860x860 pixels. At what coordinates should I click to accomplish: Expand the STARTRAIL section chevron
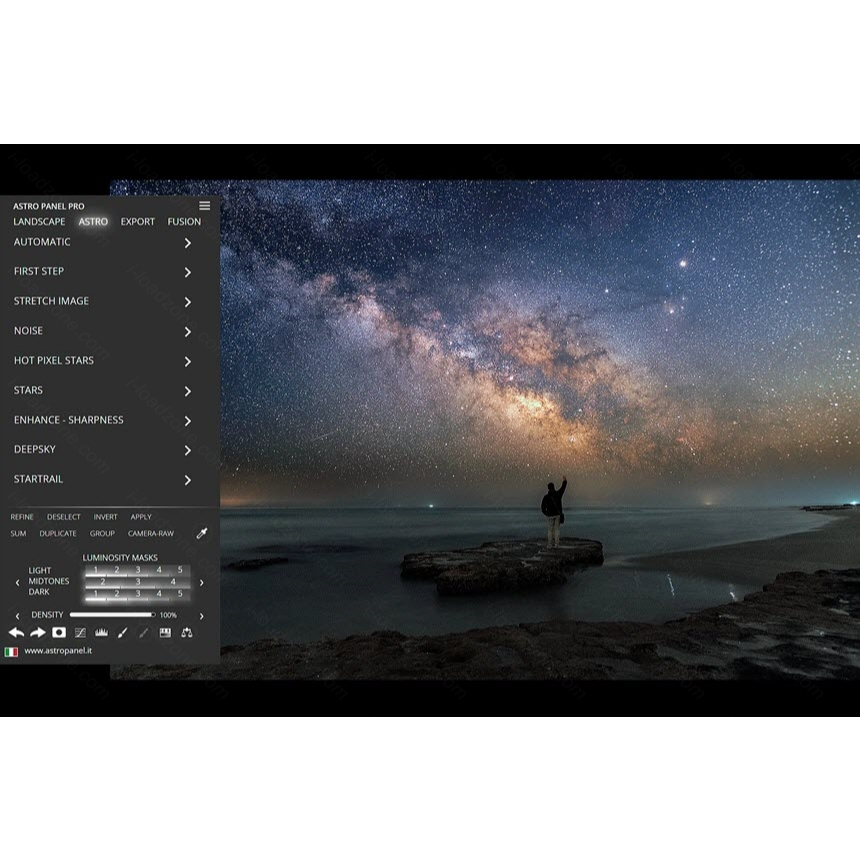pos(188,480)
